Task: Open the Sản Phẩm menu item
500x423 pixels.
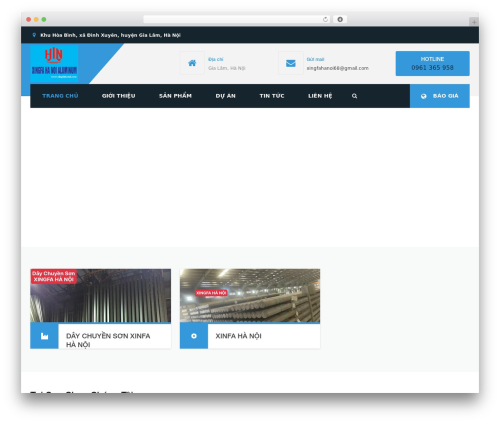Action: (175, 96)
